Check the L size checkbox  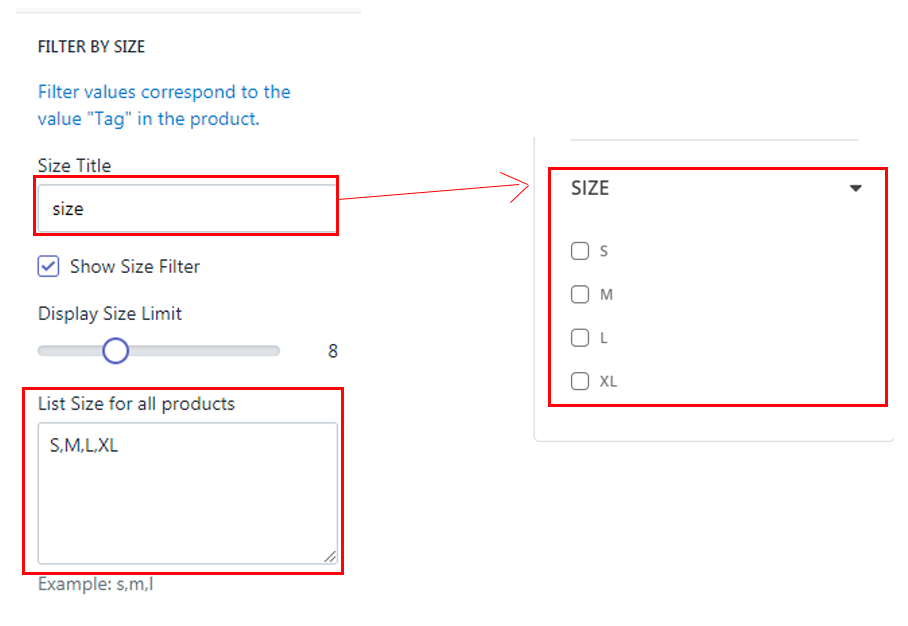point(579,337)
